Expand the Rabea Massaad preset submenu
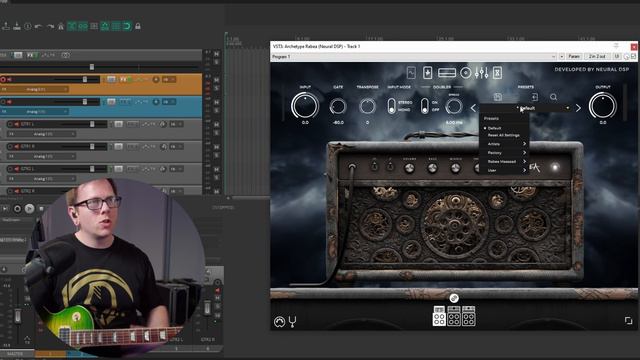The width and height of the screenshot is (640, 360). click(504, 162)
